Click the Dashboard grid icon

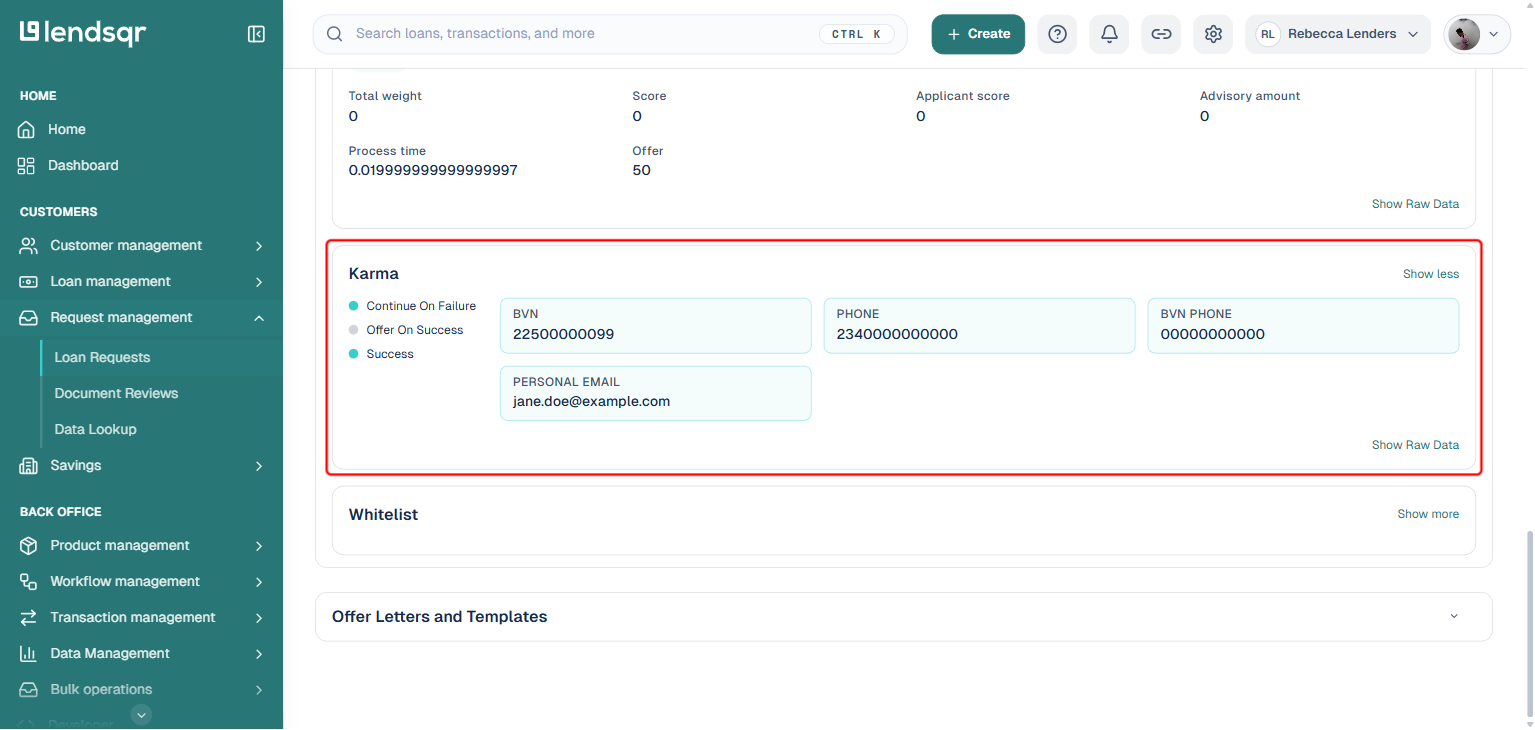[x=27, y=166]
